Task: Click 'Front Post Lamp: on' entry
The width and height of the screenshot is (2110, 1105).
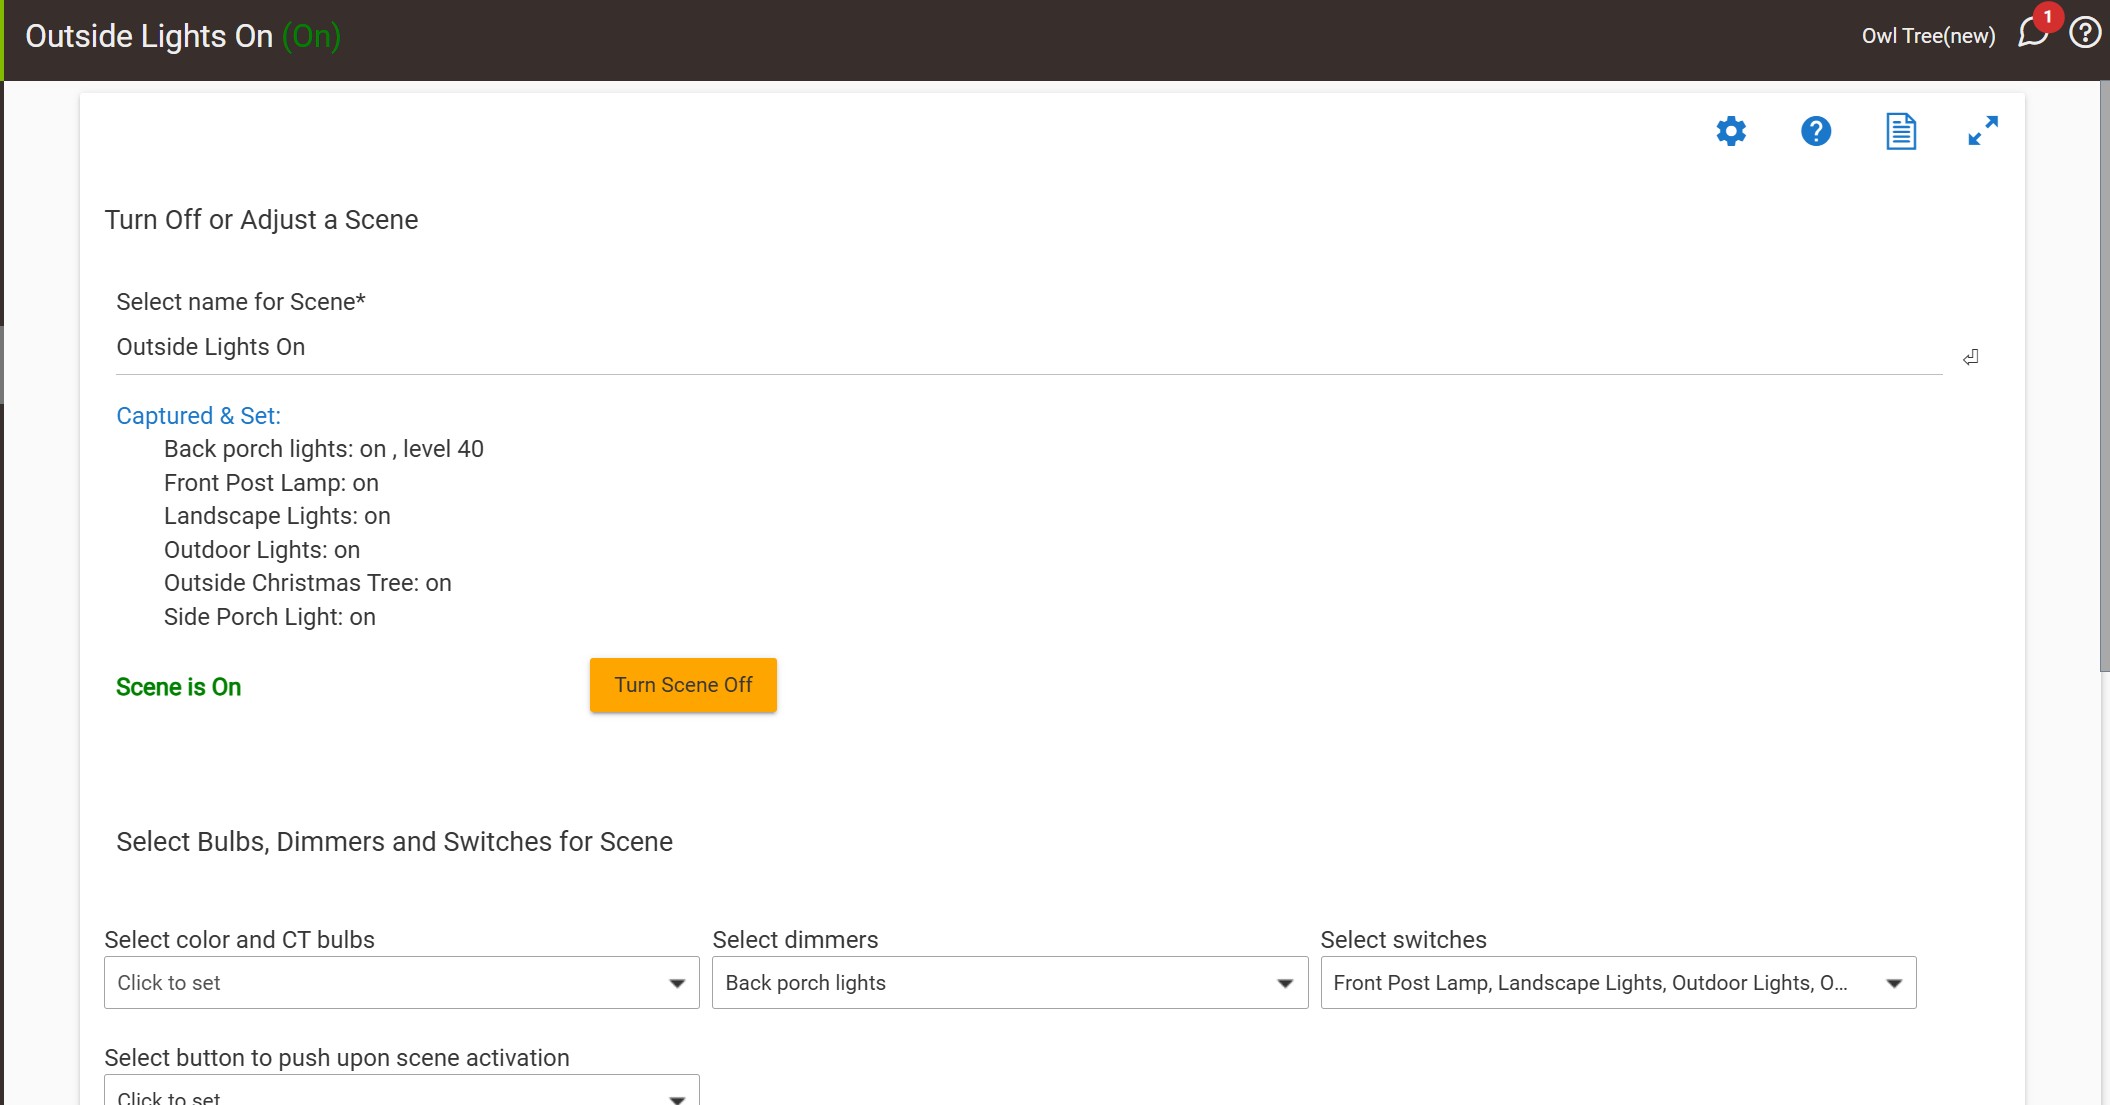Action: click(271, 483)
